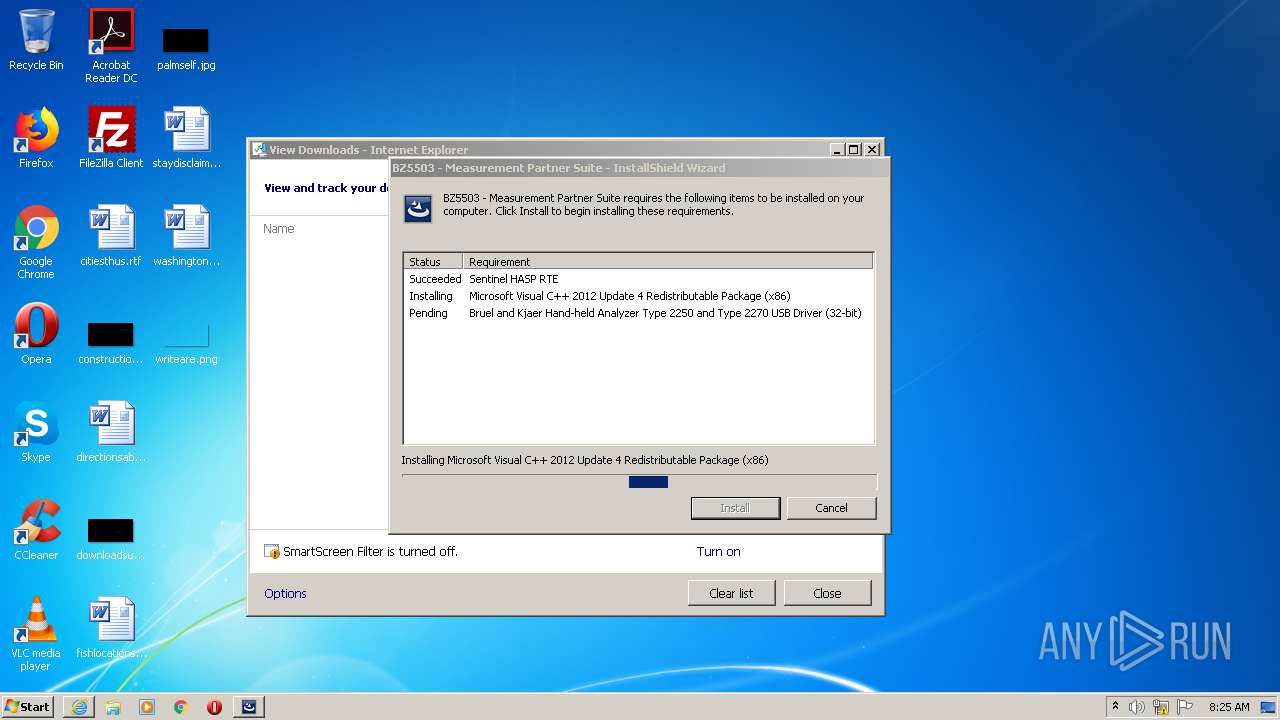Open FileZilla Client shortcut

click(x=111, y=138)
